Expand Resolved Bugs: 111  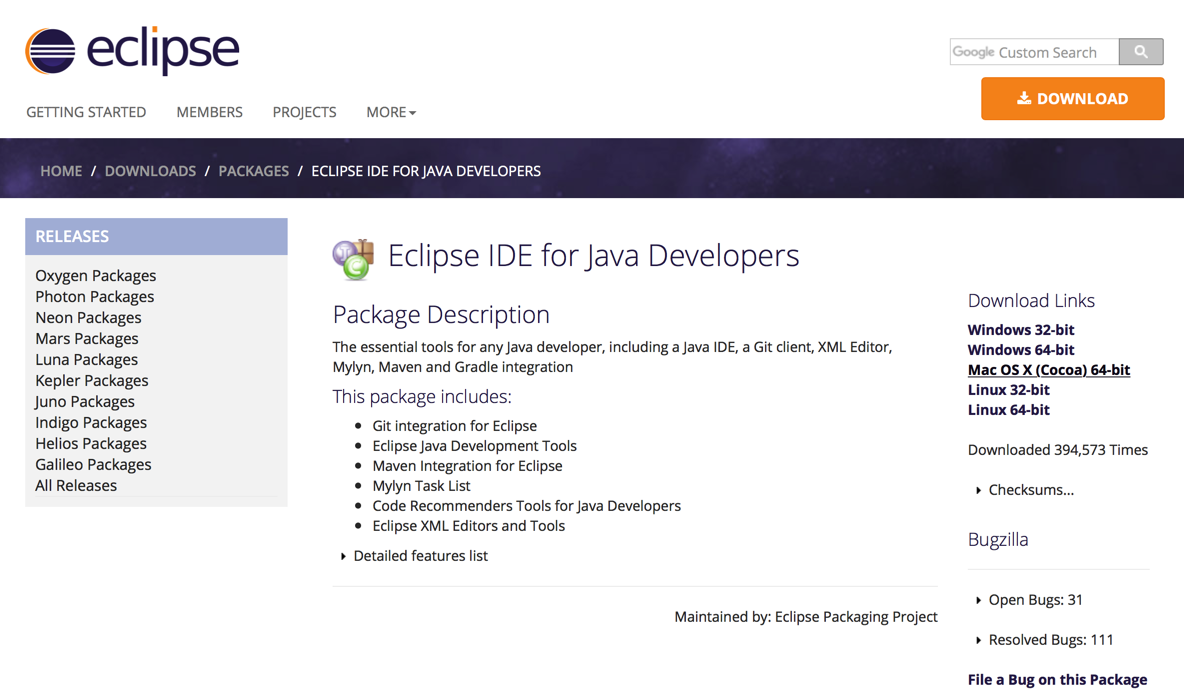(x=1050, y=640)
